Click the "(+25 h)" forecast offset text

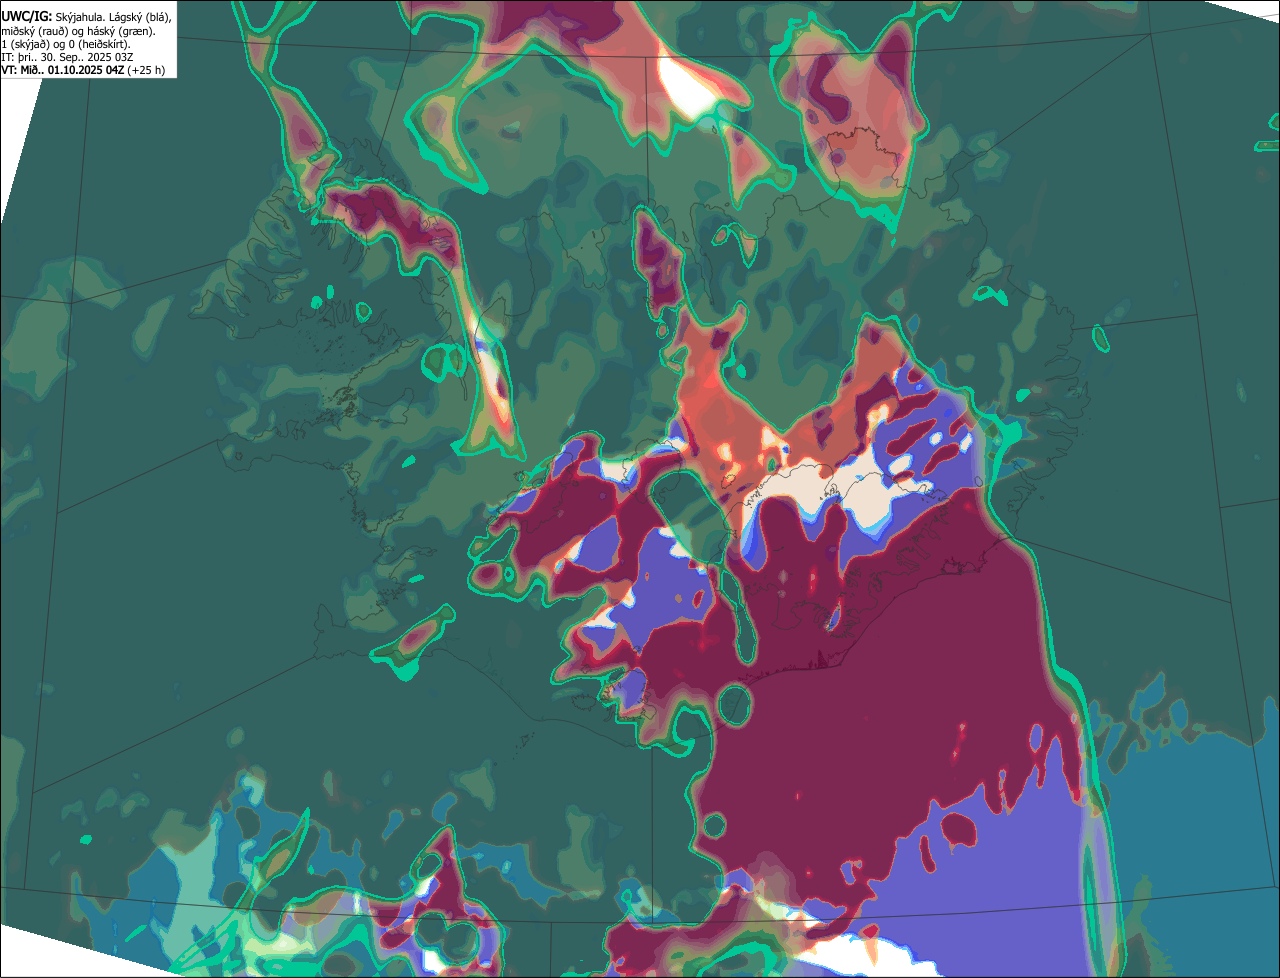click(146, 70)
